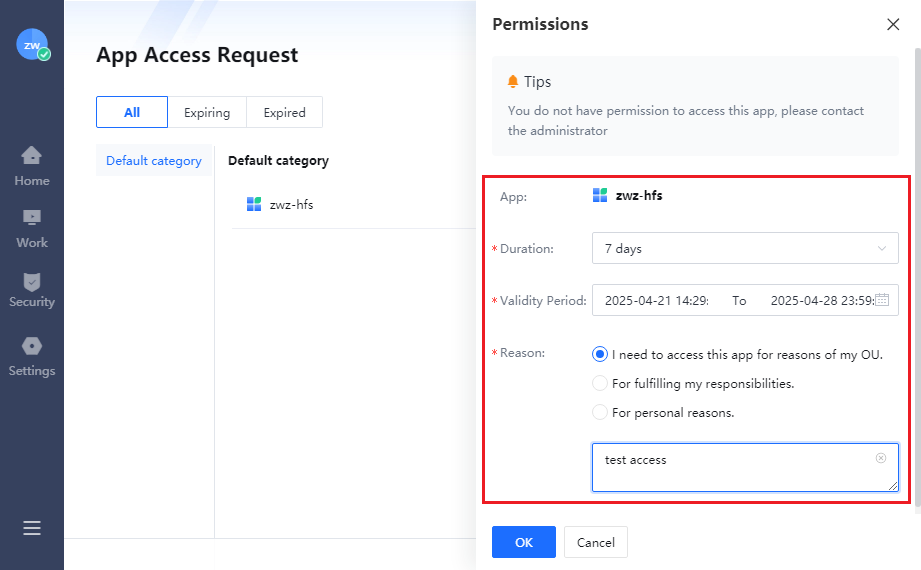
Task: Toggle the hamburger menu at sidebar bottom
Action: (32, 528)
